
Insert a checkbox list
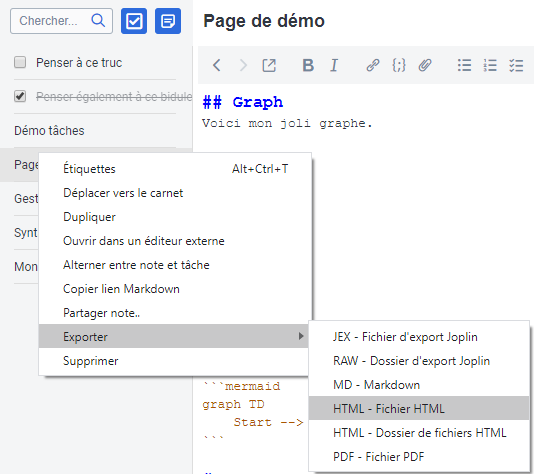516,65
